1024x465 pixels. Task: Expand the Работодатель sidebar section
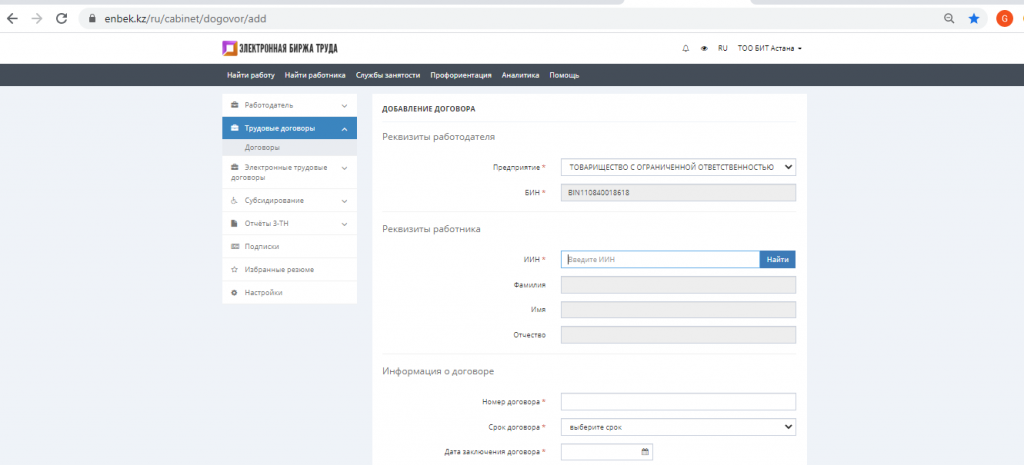coord(289,105)
